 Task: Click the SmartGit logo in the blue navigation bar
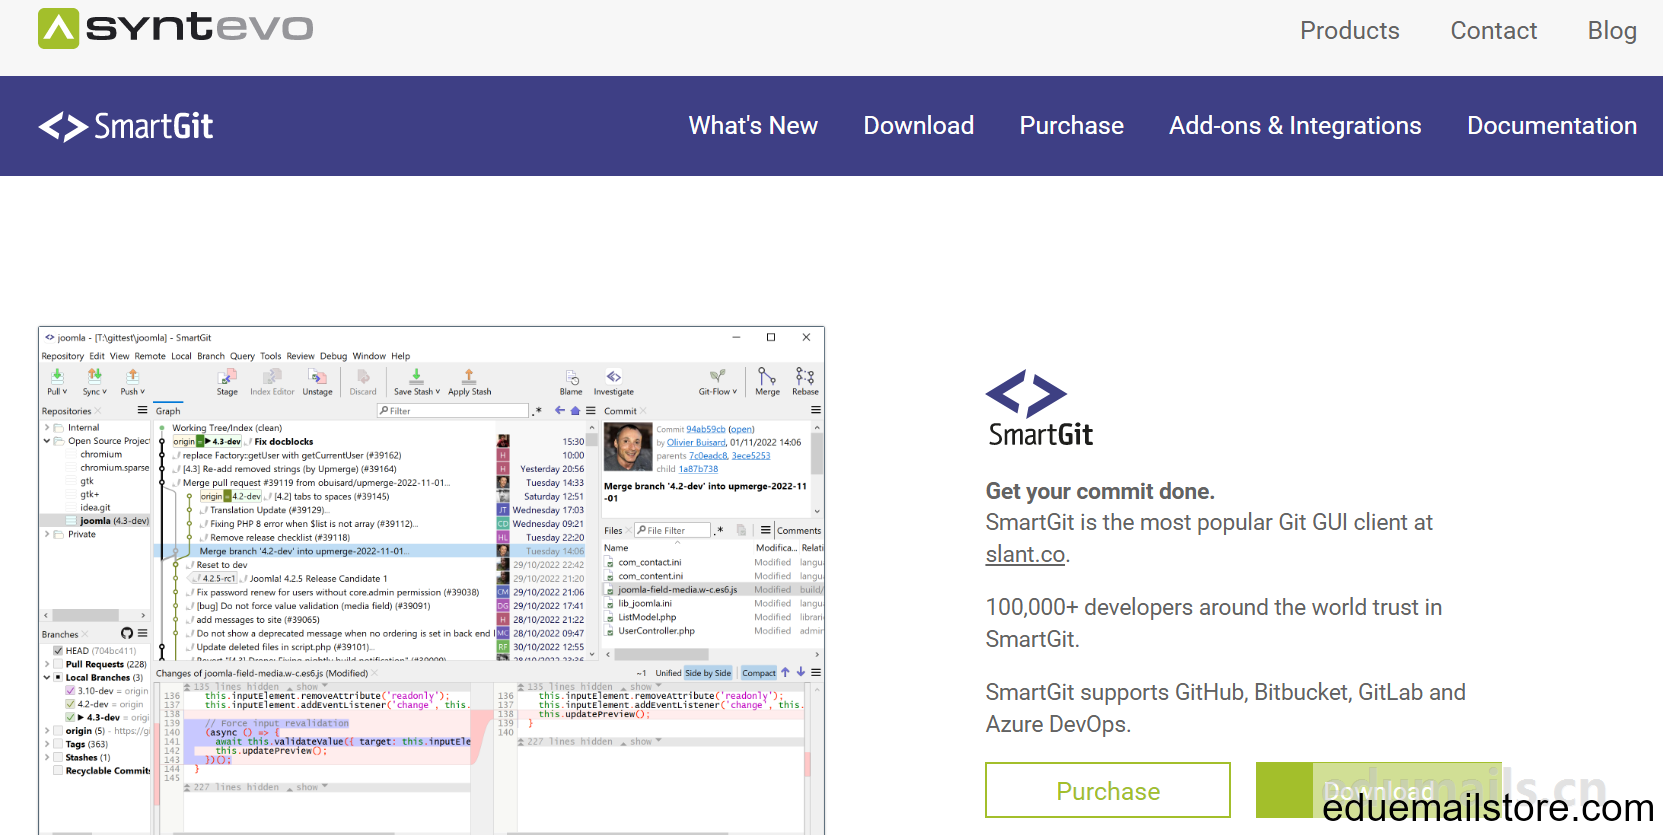tap(126, 126)
